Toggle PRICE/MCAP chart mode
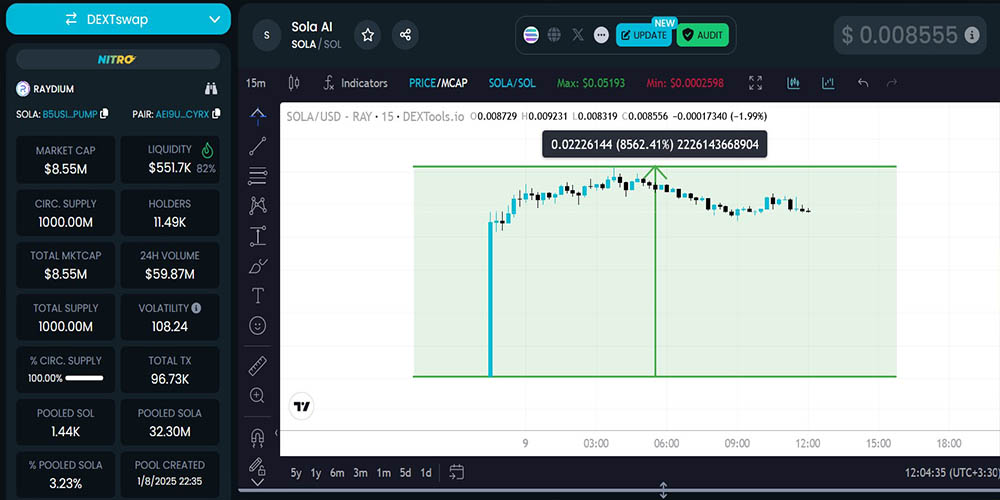1000x500 pixels. [x=438, y=83]
